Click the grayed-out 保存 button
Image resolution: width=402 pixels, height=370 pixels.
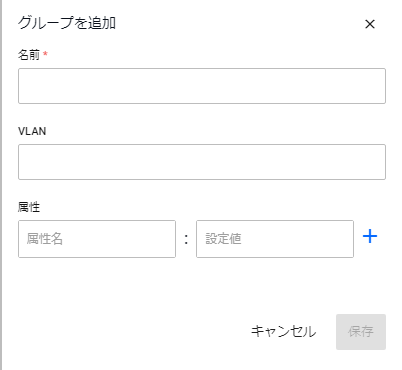point(361,332)
